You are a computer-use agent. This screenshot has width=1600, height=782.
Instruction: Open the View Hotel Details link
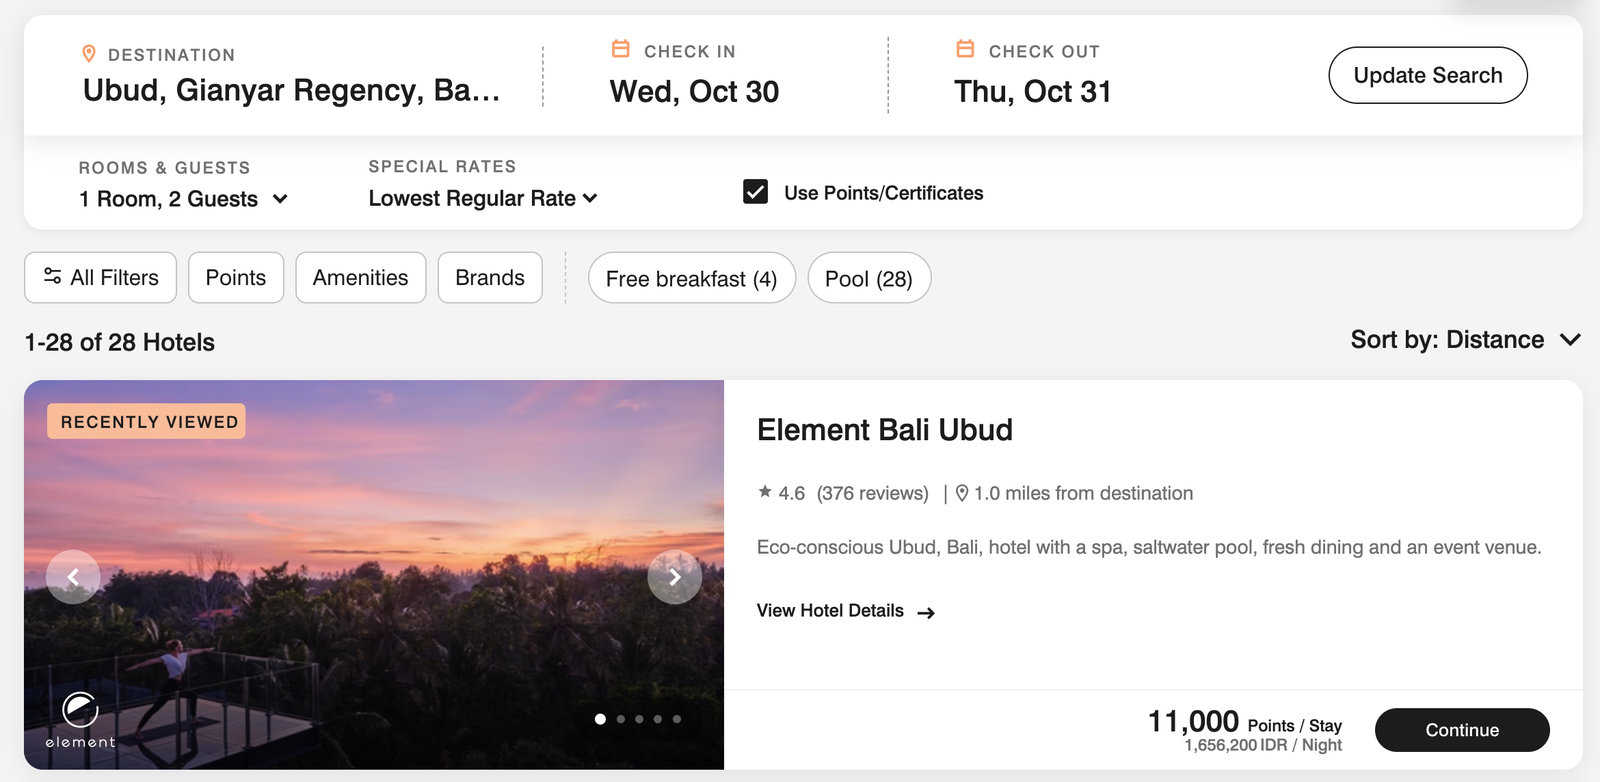coord(846,611)
